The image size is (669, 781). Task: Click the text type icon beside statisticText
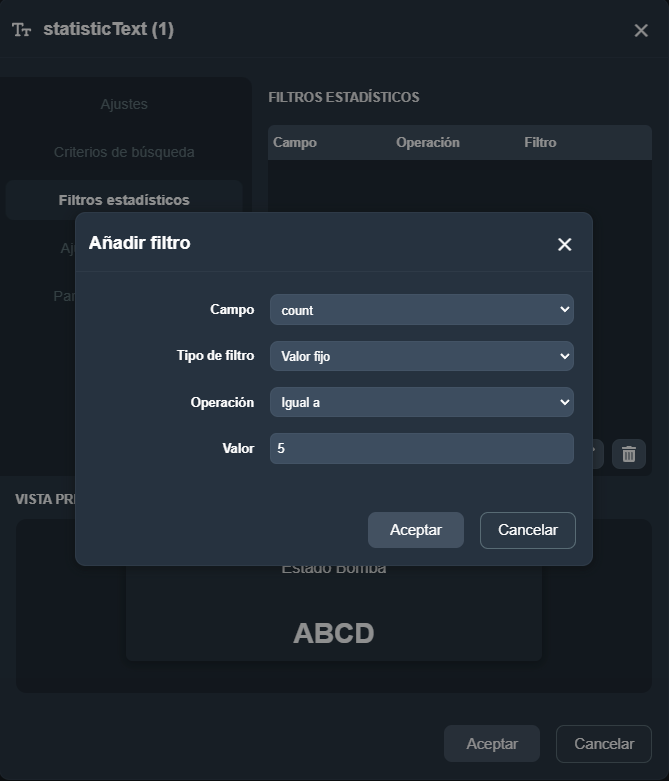22,30
